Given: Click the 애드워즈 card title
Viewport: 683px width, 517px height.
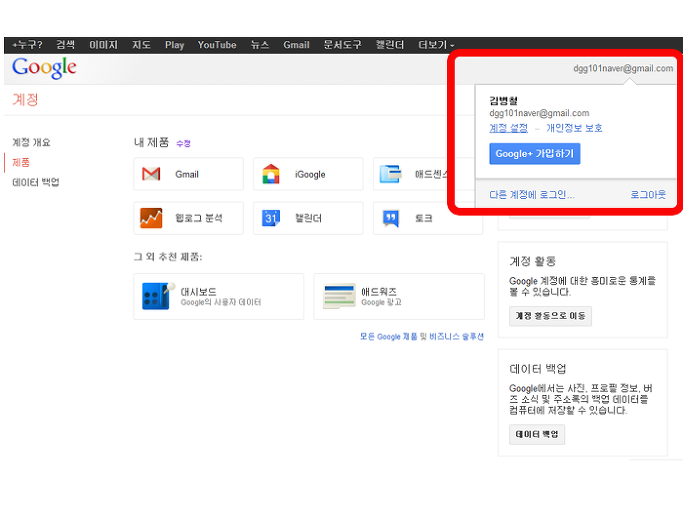Looking at the screenshot, I should click(x=379, y=291).
